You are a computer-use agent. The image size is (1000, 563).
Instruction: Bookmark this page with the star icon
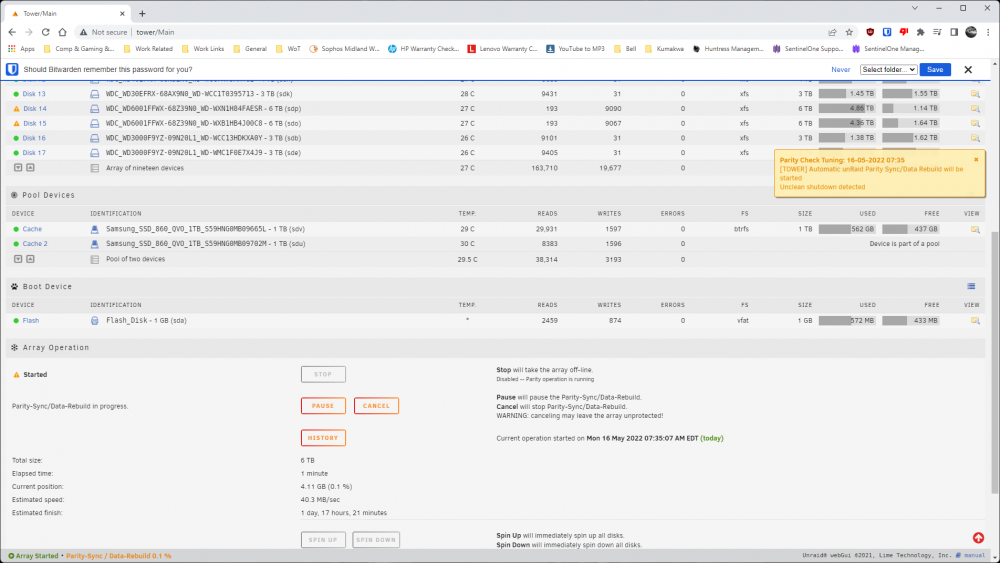tap(849, 32)
